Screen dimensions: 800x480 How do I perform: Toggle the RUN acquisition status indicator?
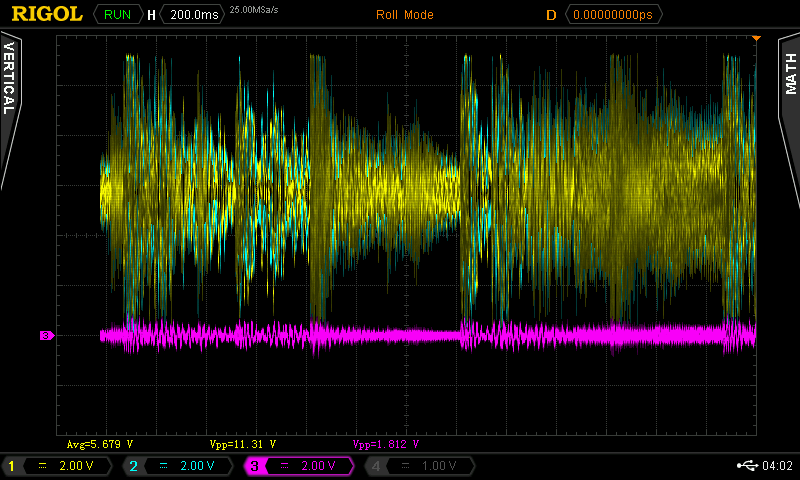tap(117, 16)
